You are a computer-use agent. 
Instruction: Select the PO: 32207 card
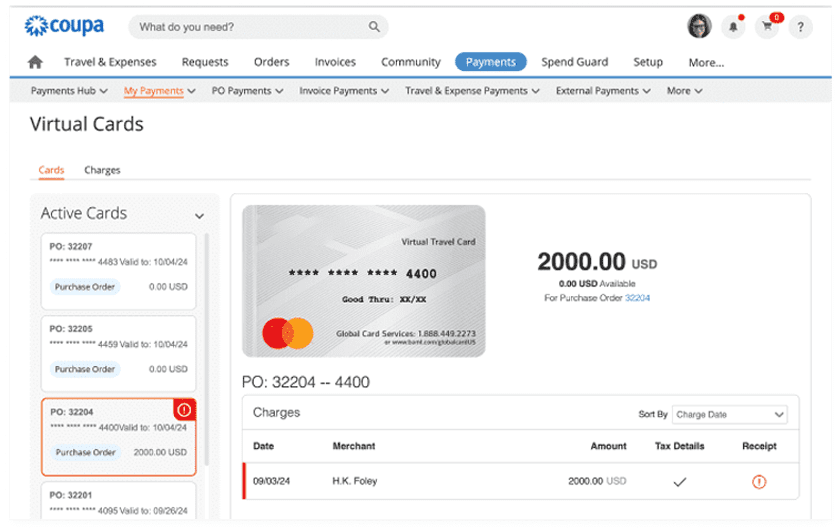(x=119, y=271)
